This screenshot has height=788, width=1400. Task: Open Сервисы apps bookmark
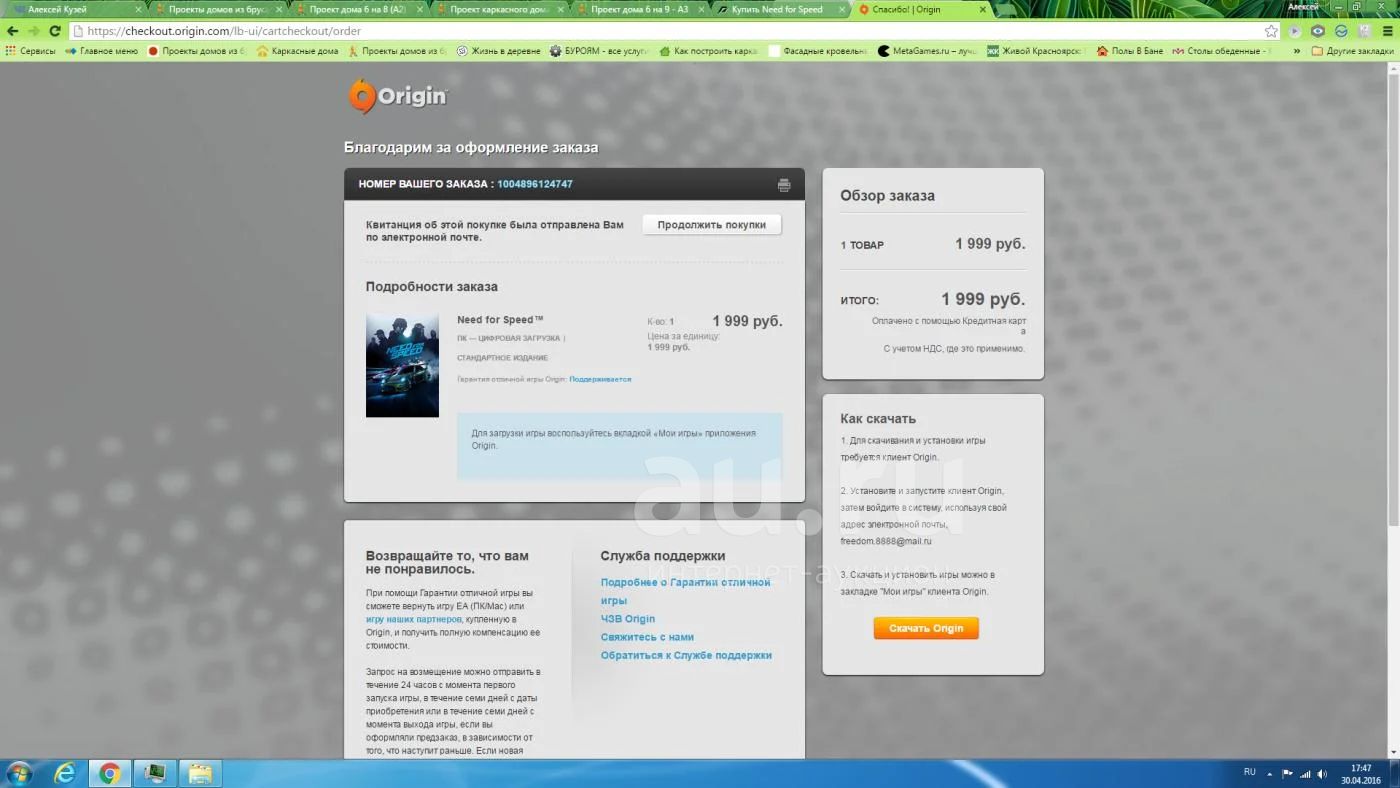coord(31,51)
